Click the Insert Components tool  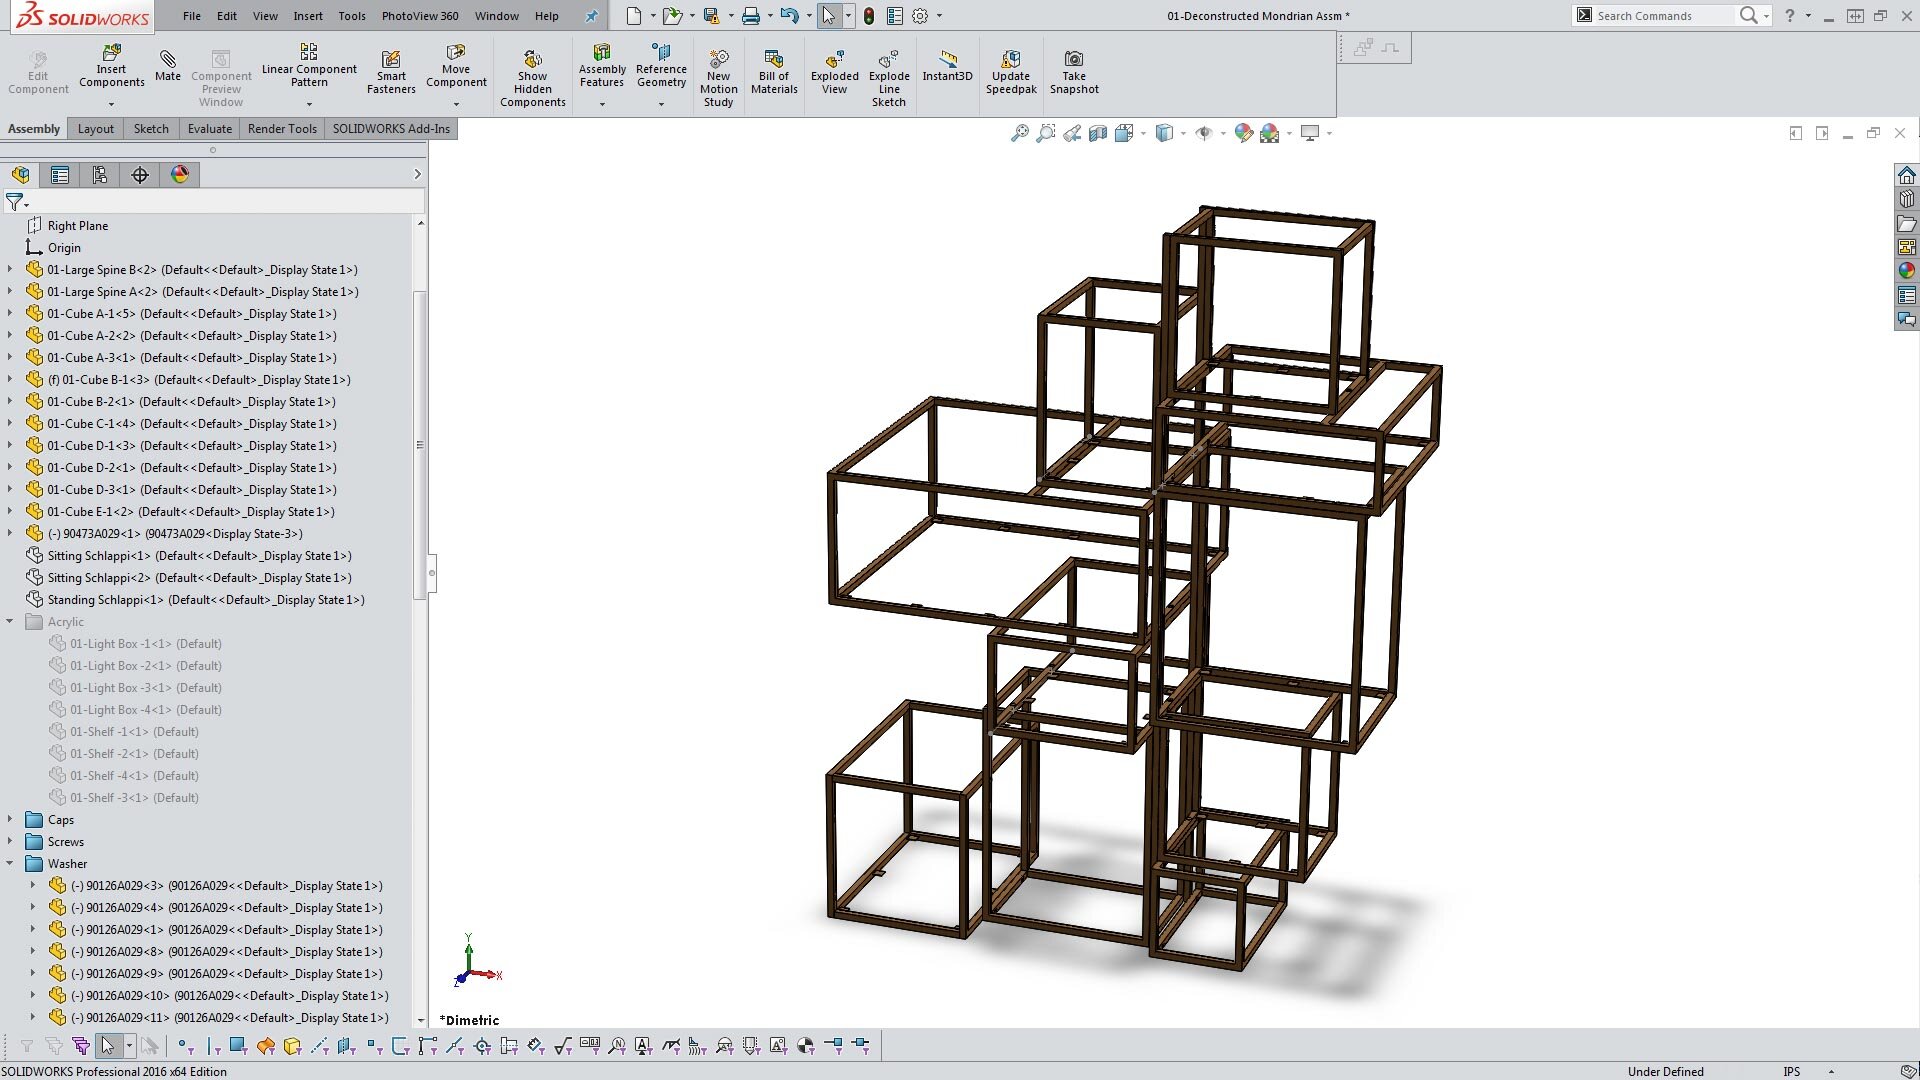(111, 66)
